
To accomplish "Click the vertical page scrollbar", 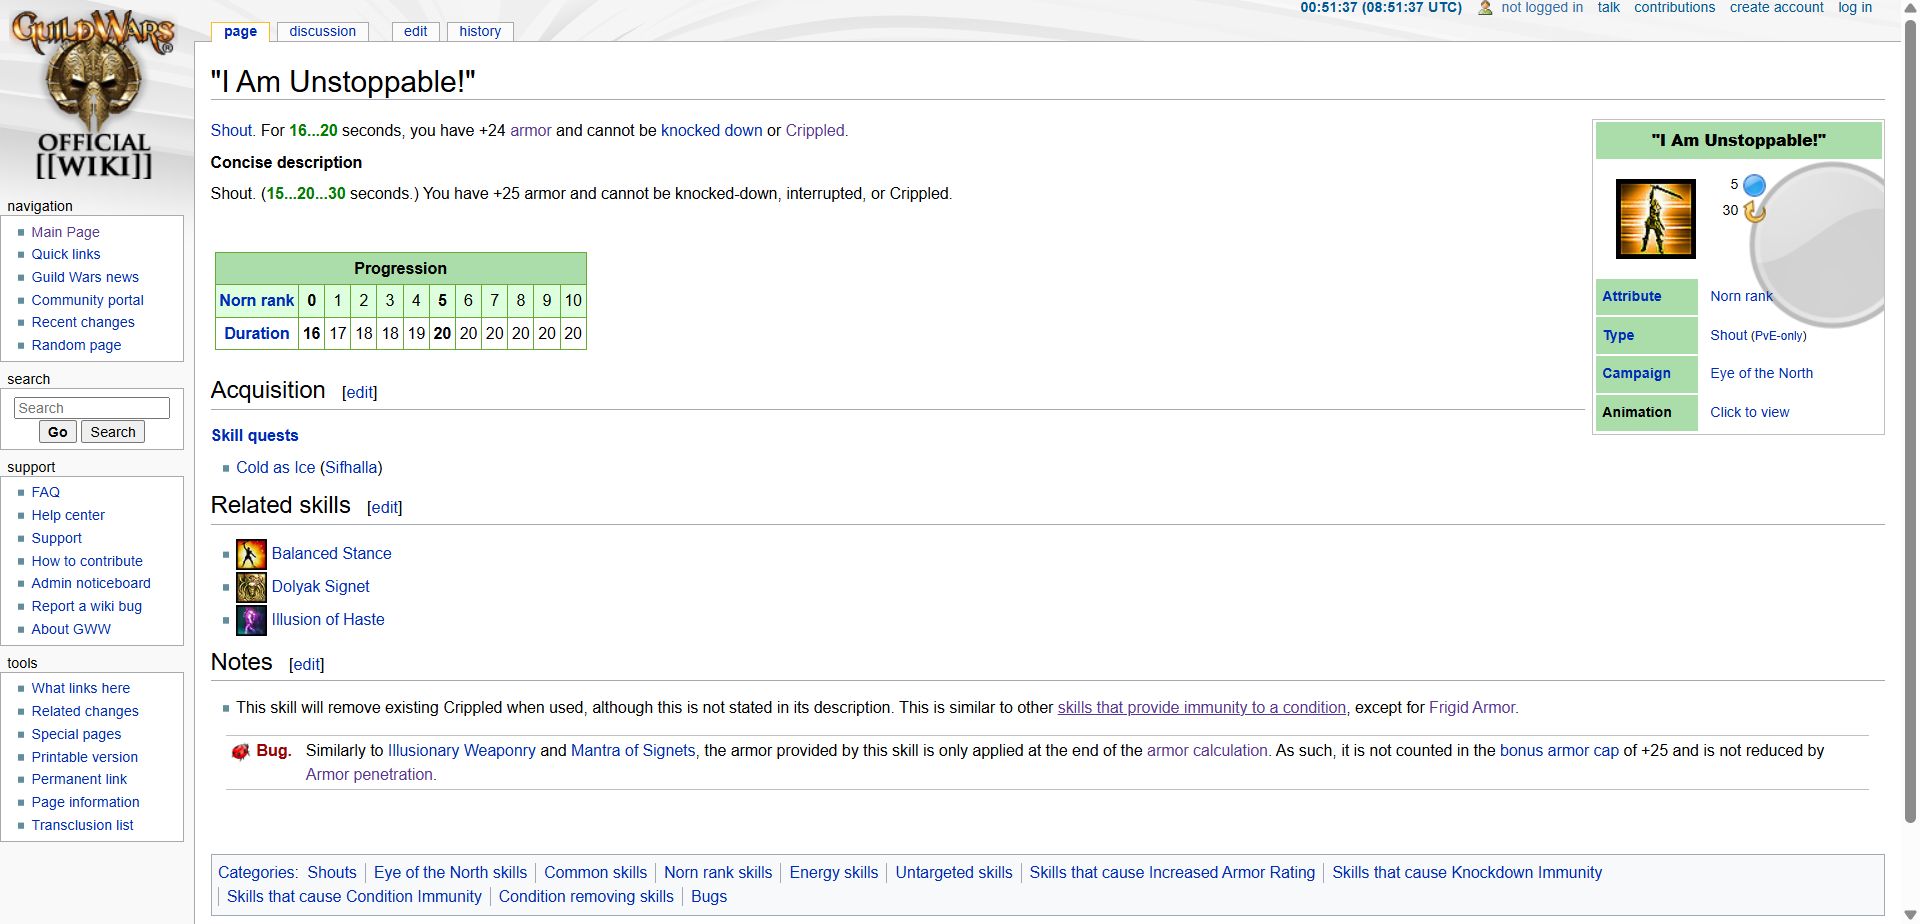I will (x=1910, y=420).
